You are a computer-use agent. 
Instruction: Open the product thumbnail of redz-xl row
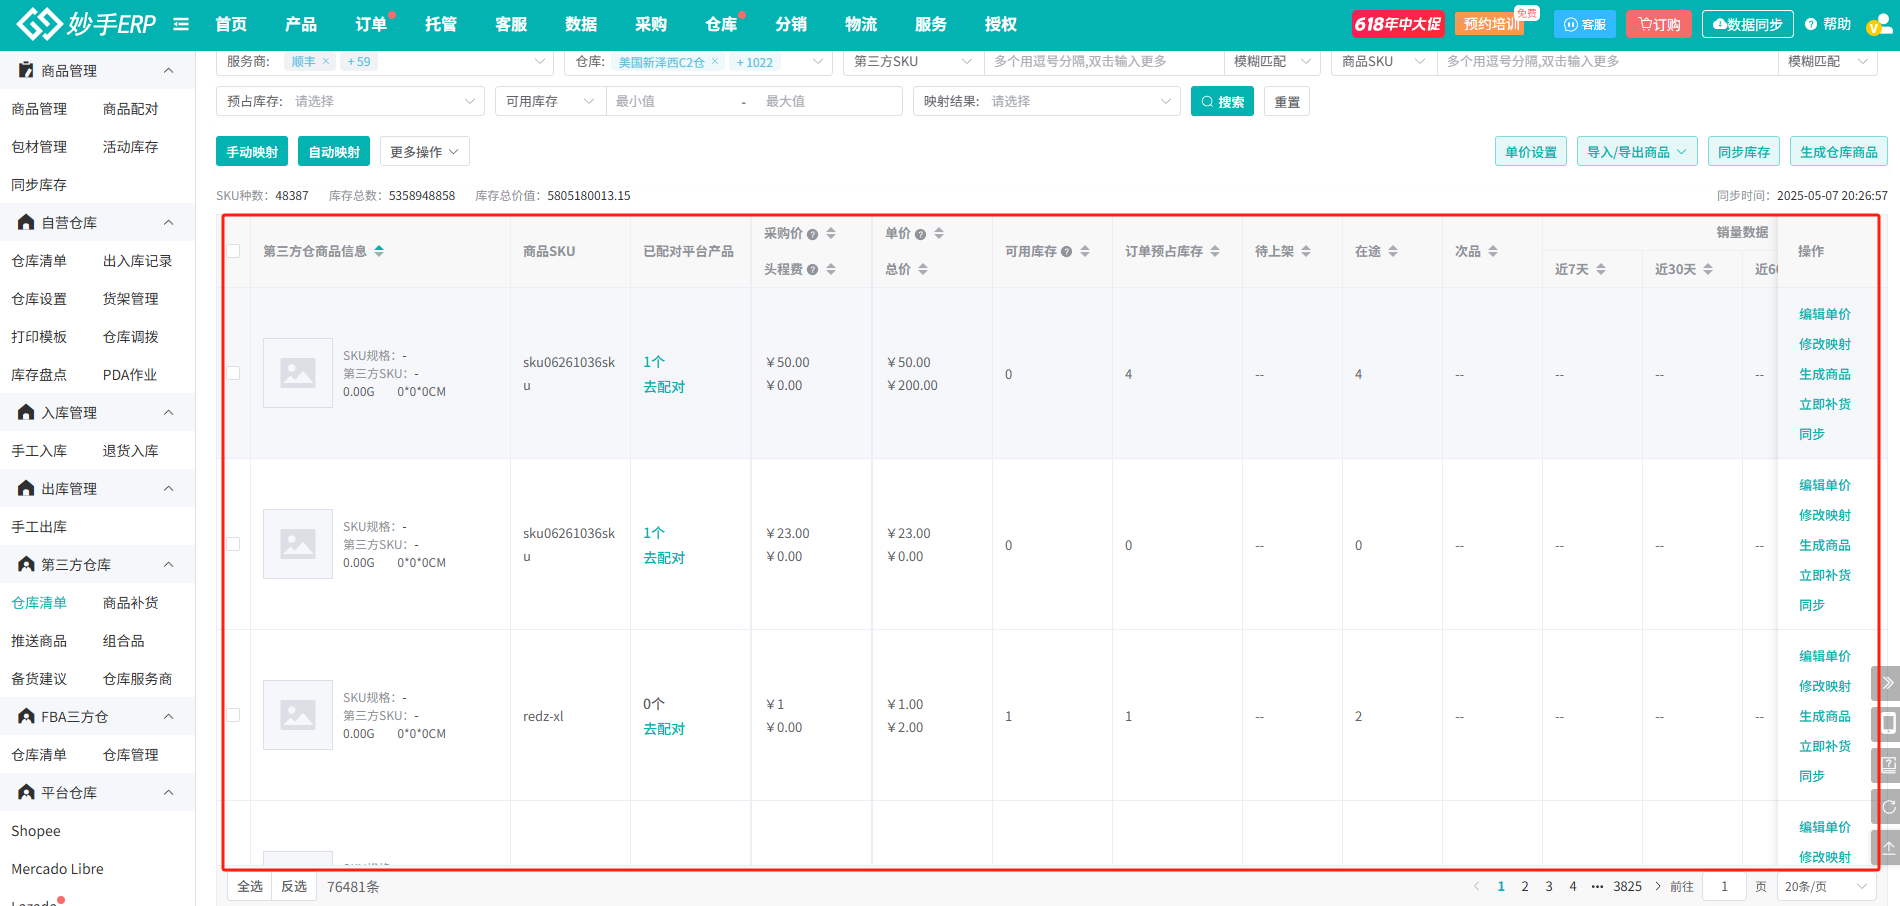pos(298,715)
